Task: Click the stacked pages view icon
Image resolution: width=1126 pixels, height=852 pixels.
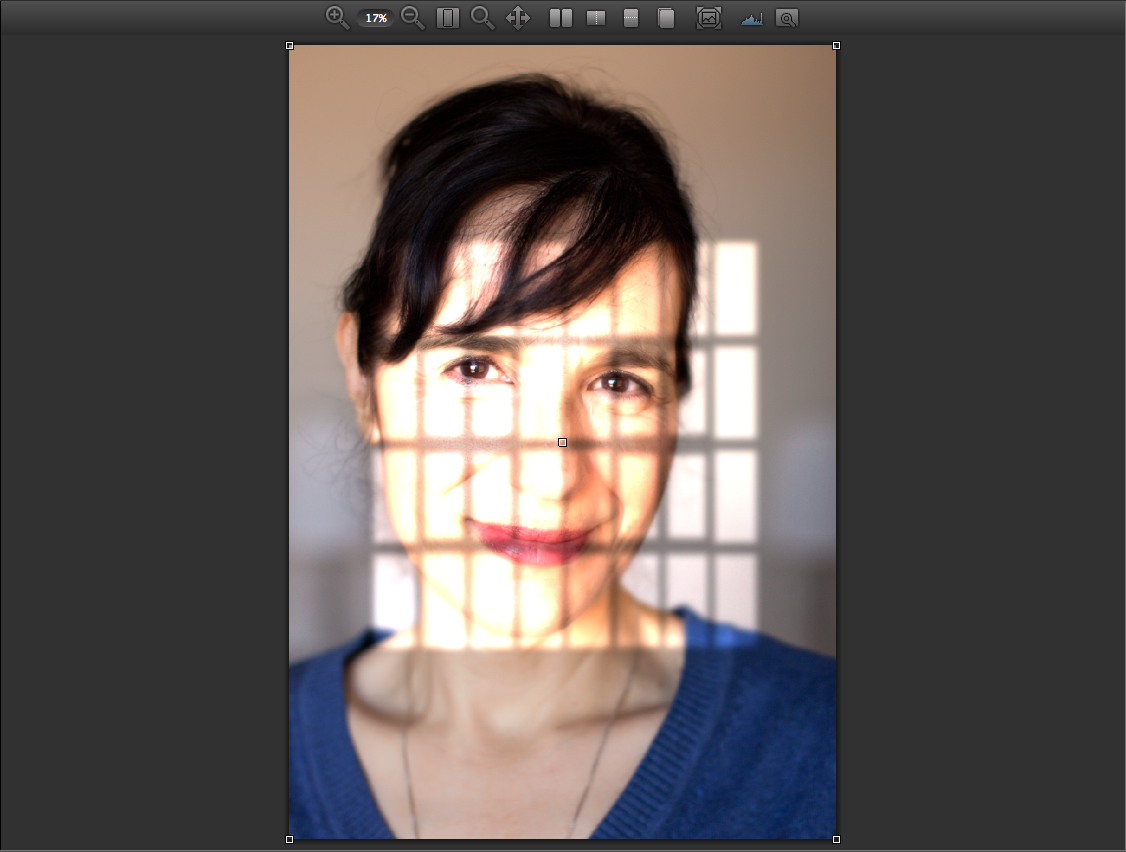Action: (666, 18)
